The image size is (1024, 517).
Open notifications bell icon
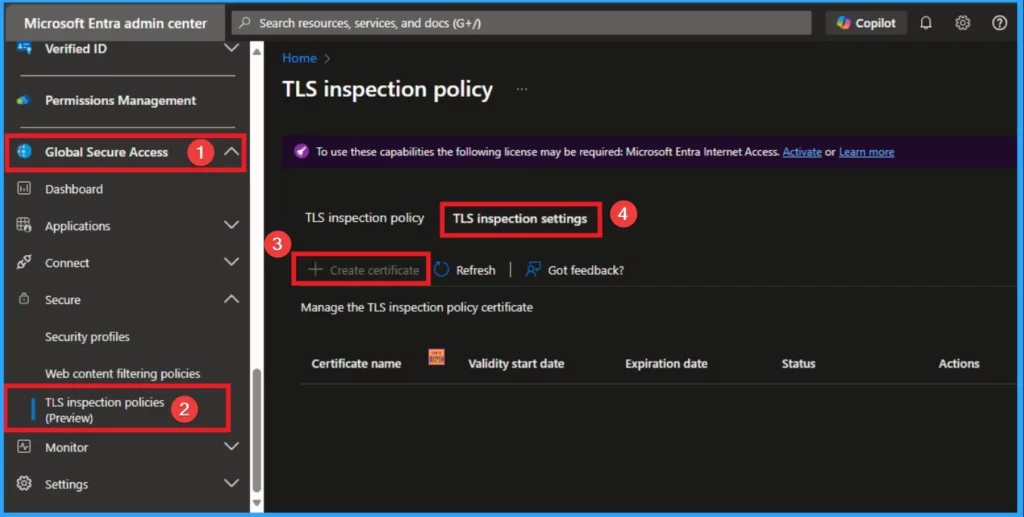click(x=925, y=23)
